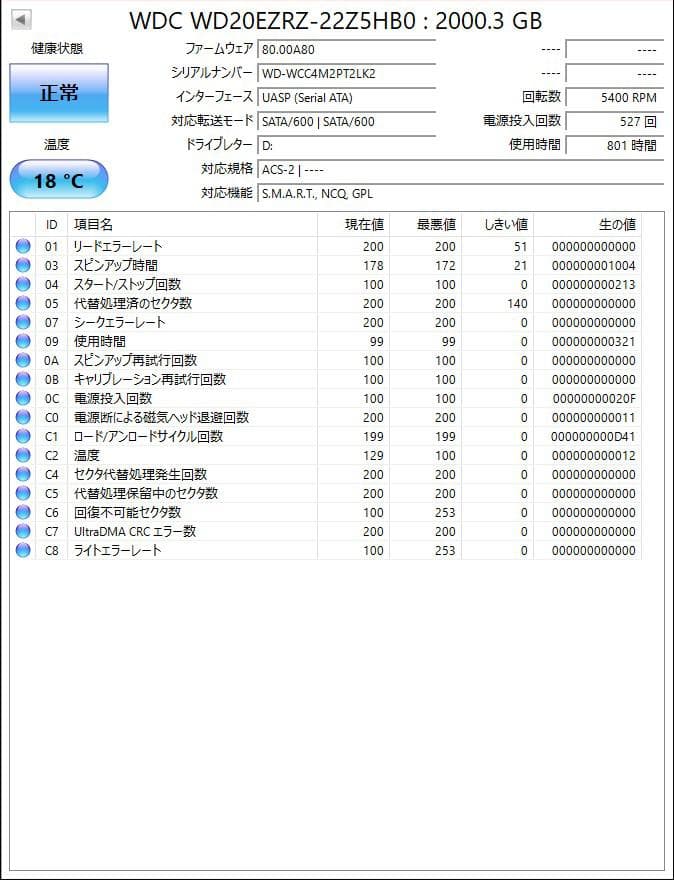Click the 健康状態 label
Image resolution: width=674 pixels, height=880 pixels.
tap(57, 49)
